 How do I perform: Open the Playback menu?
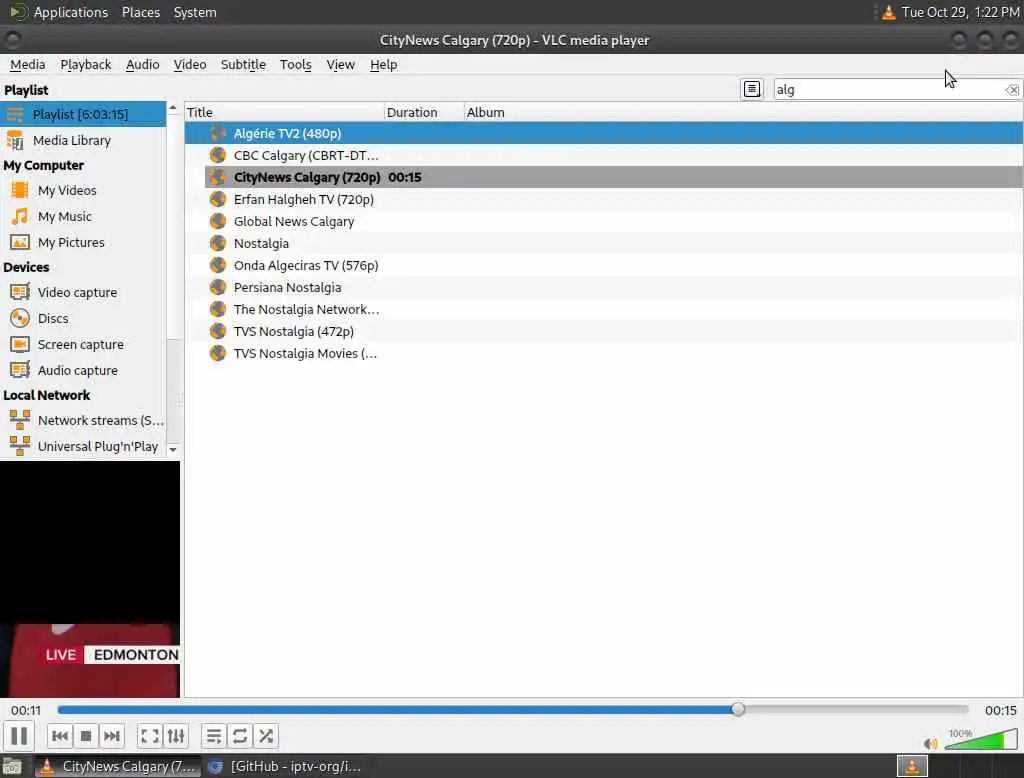pos(86,65)
